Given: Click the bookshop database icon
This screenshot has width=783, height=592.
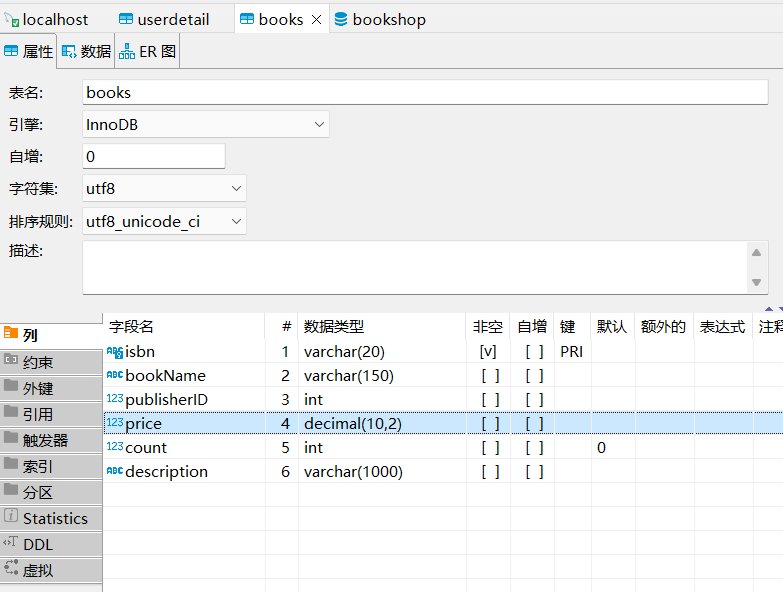Looking at the screenshot, I should 341,19.
